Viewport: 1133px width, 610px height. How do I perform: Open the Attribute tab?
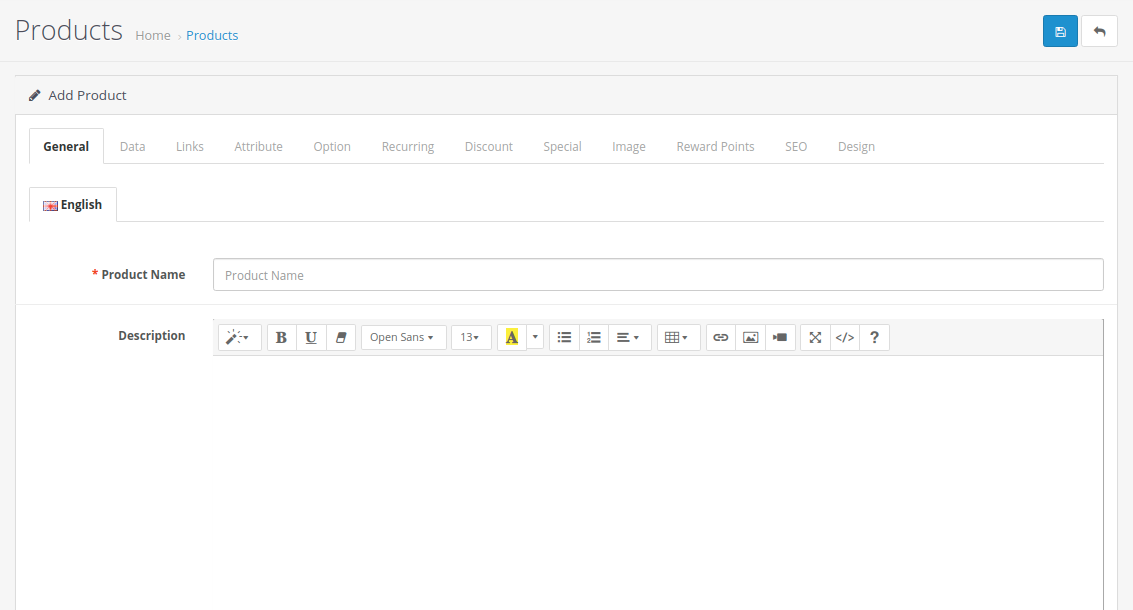(x=258, y=147)
